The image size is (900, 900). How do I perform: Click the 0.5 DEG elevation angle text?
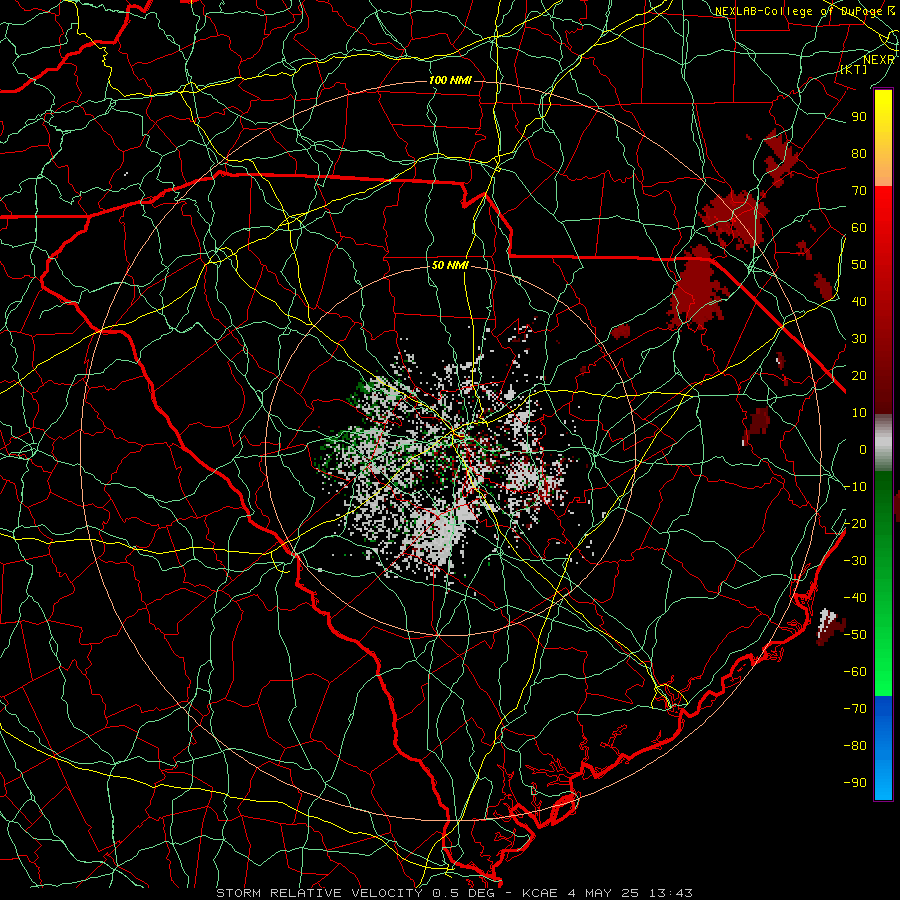tap(463, 893)
